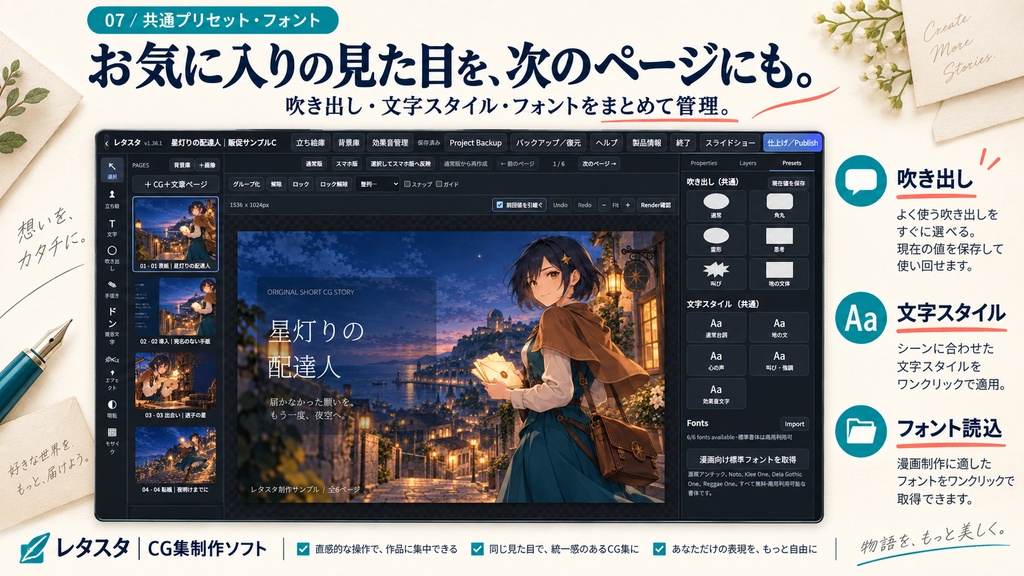Switch to スマホ版 view
The image size is (1024, 576).
tap(347, 164)
